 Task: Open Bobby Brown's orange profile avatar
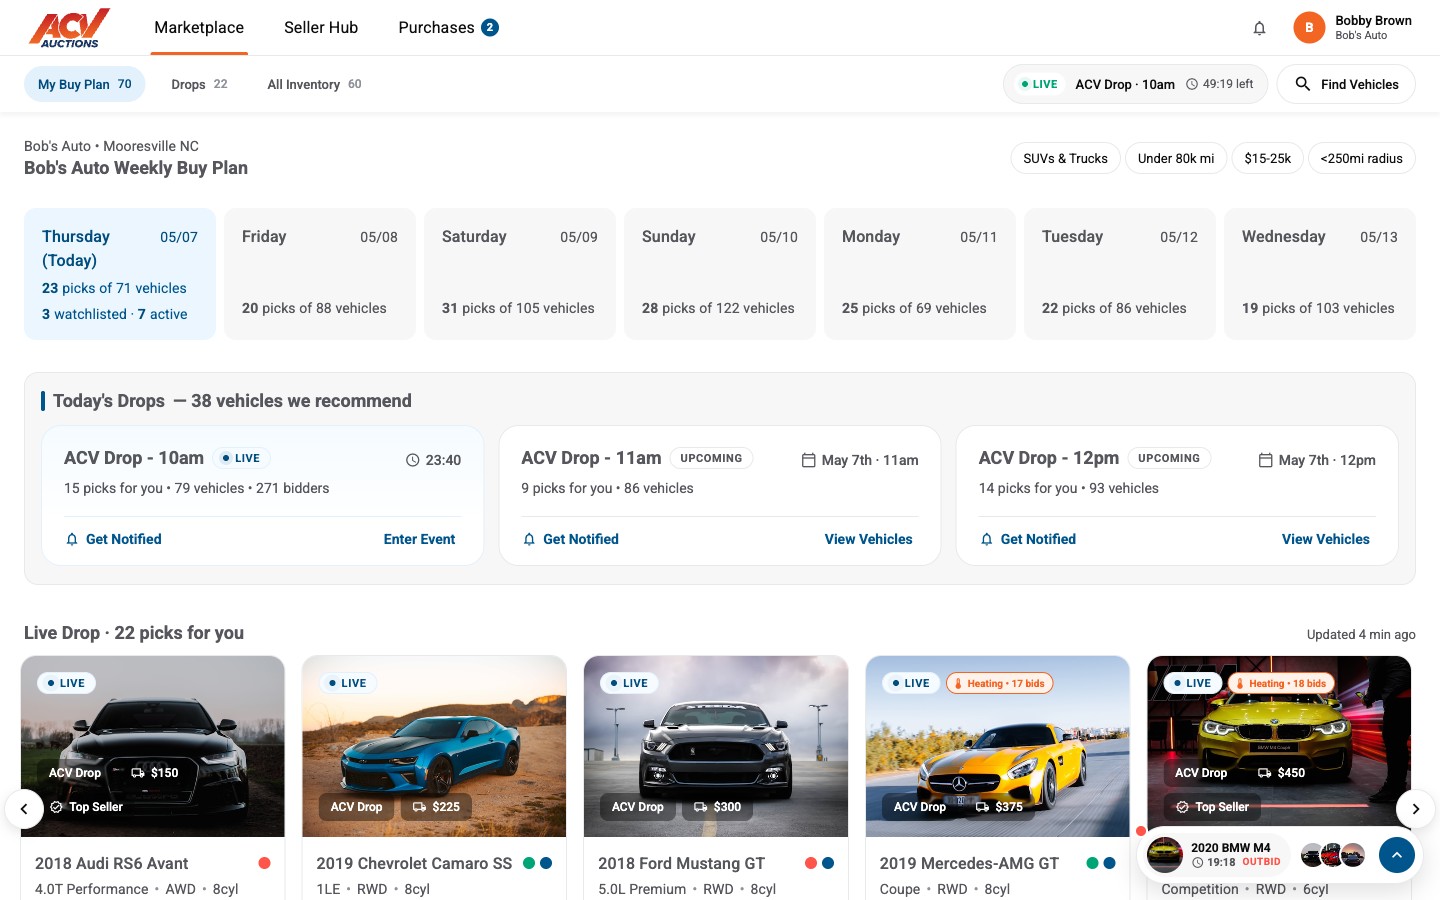click(1309, 28)
